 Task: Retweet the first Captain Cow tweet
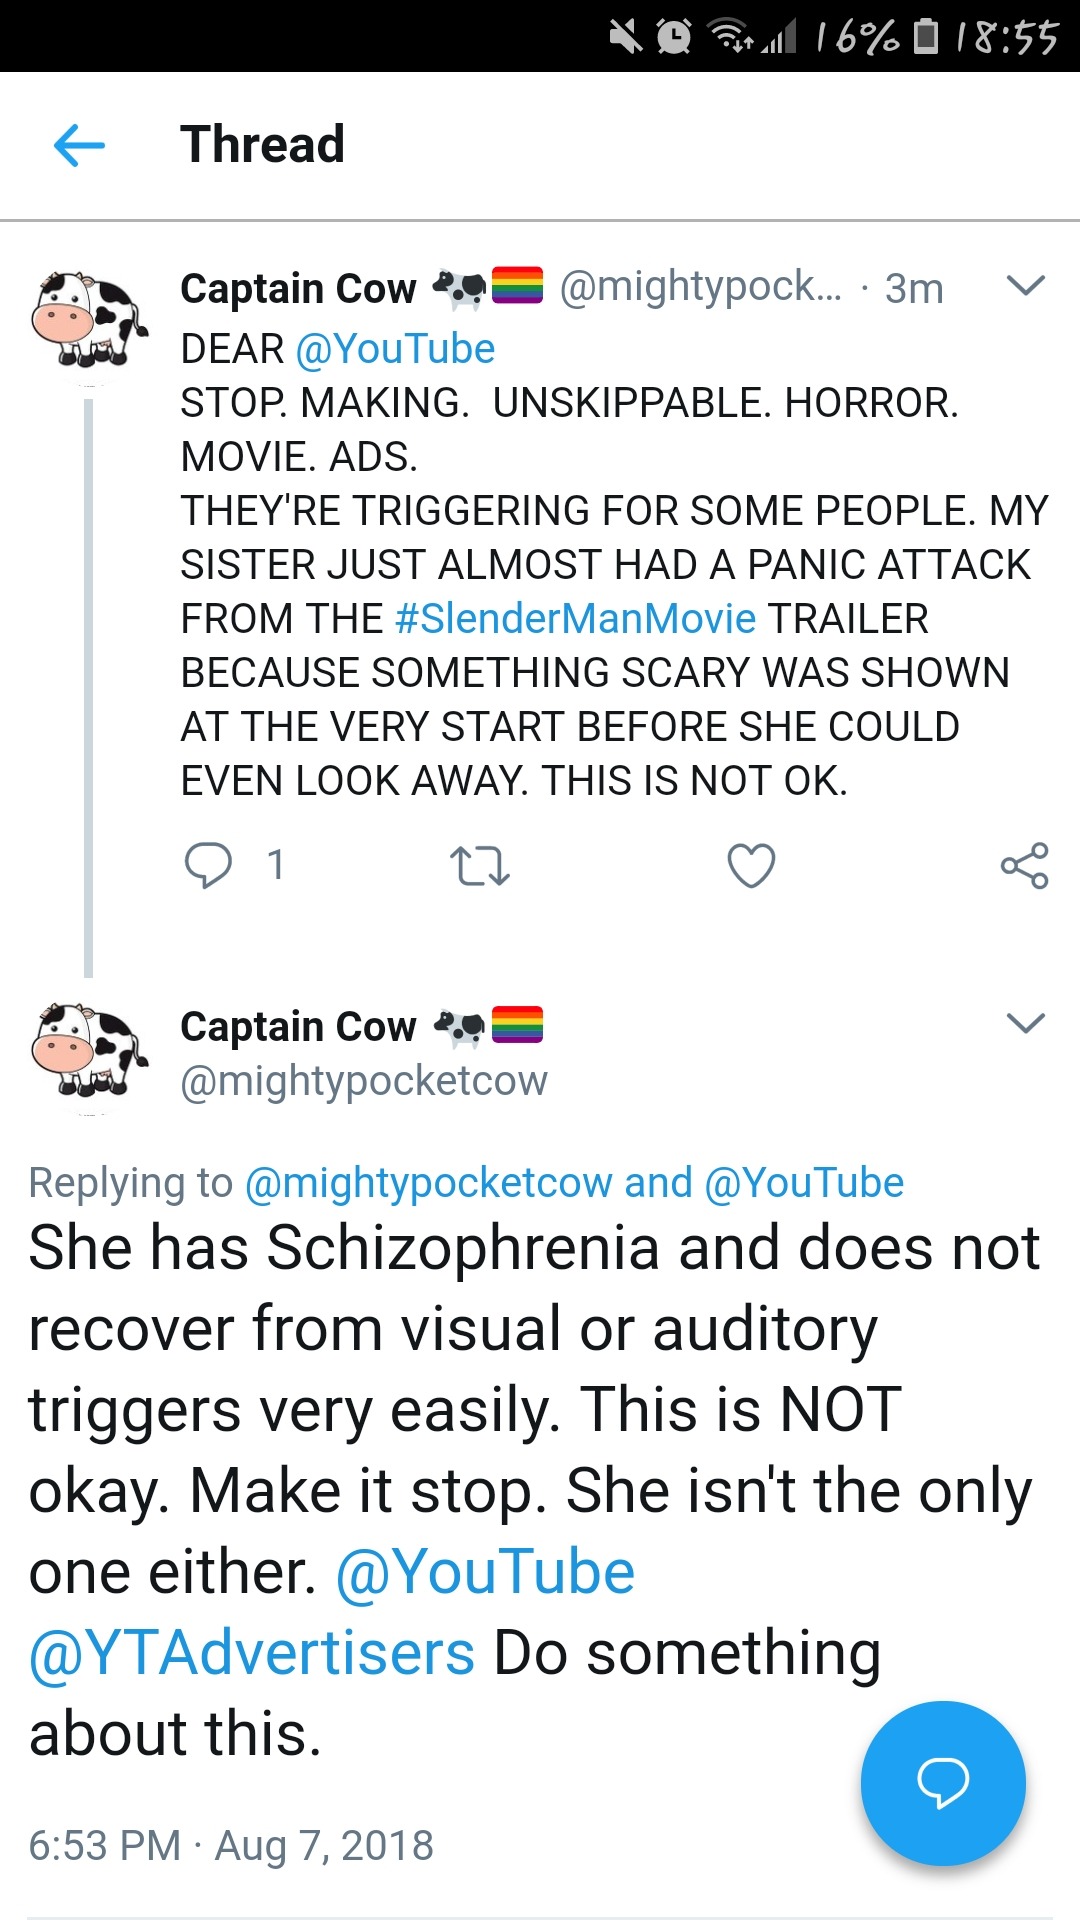pyautogui.click(x=480, y=866)
